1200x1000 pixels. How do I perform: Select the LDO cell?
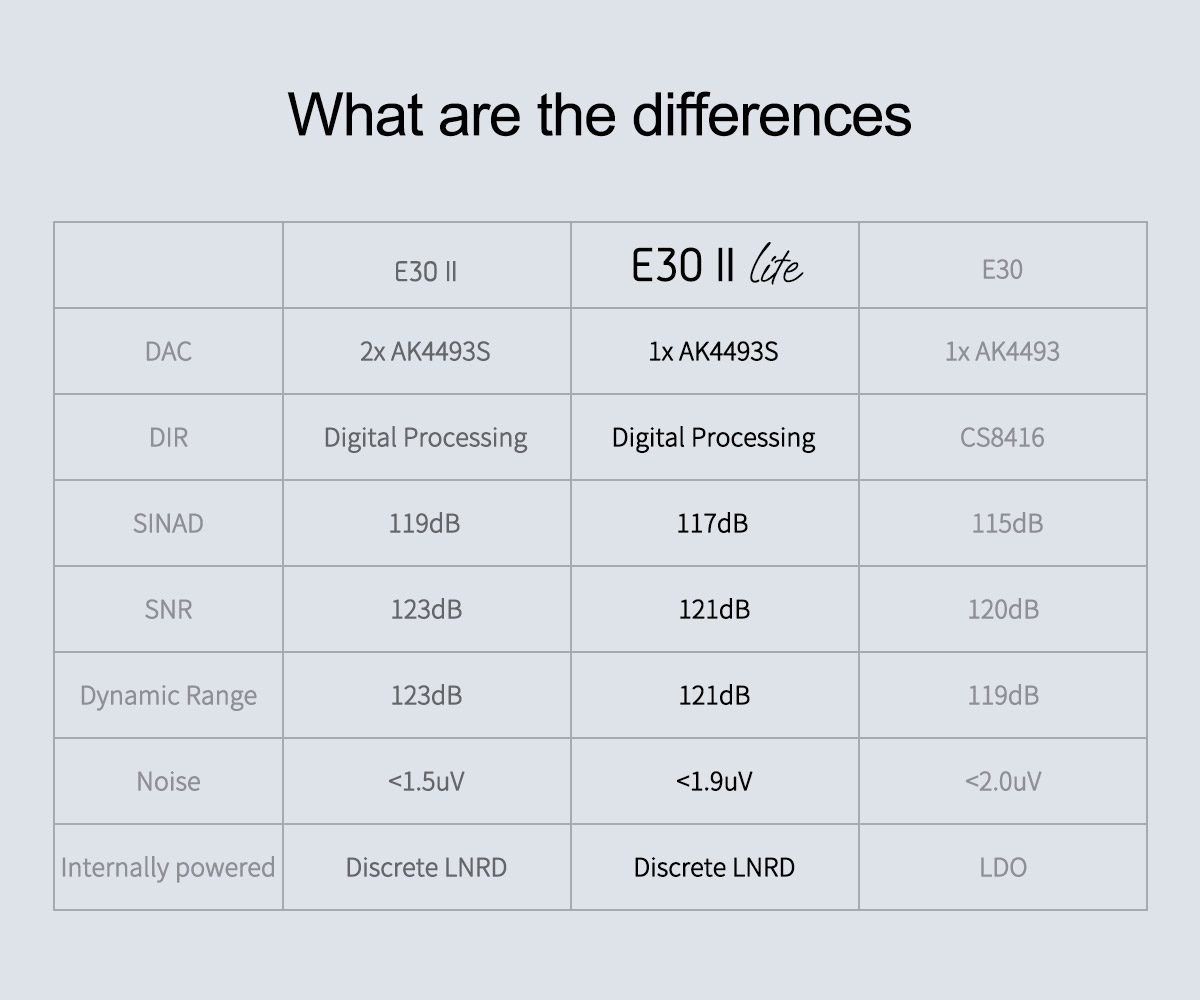pos(1003,868)
